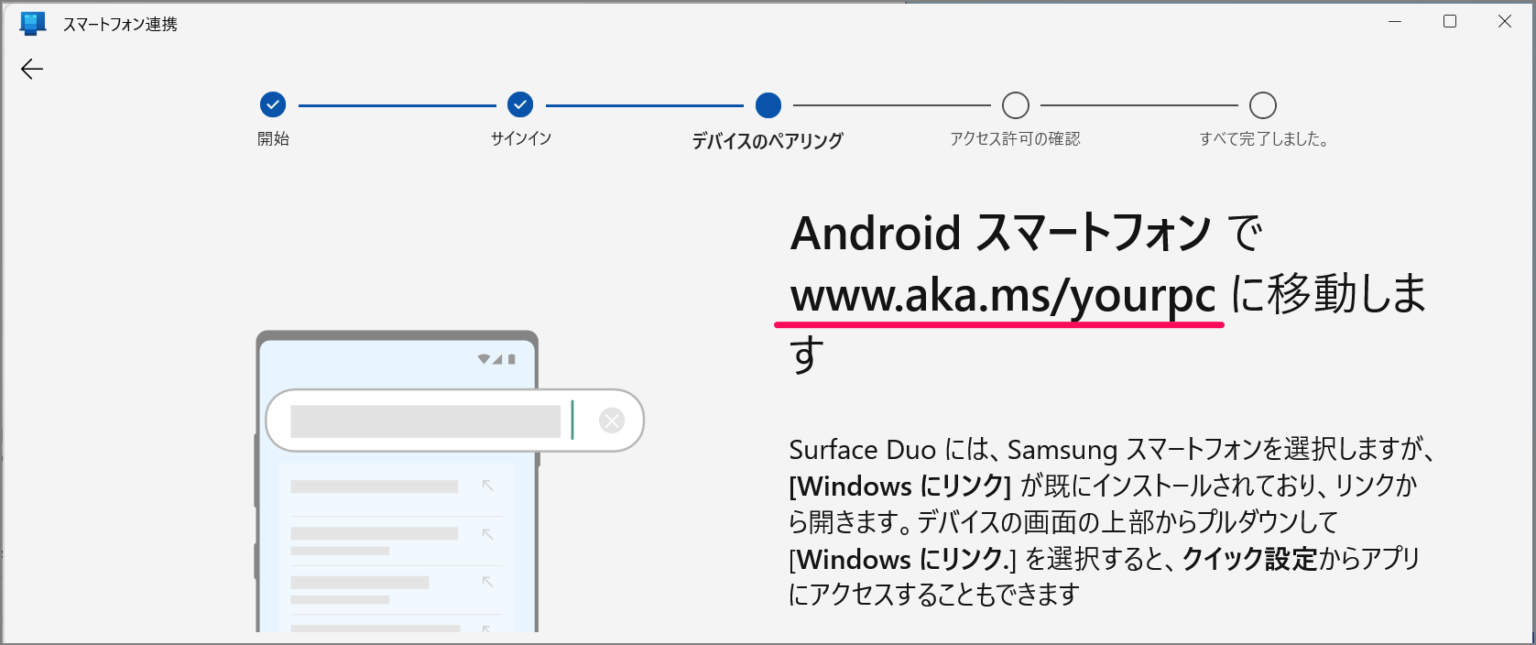Viewport: 1536px width, 645px height.
Task: Select the filled circle above デバイスのペアリング
Action: (x=767, y=105)
